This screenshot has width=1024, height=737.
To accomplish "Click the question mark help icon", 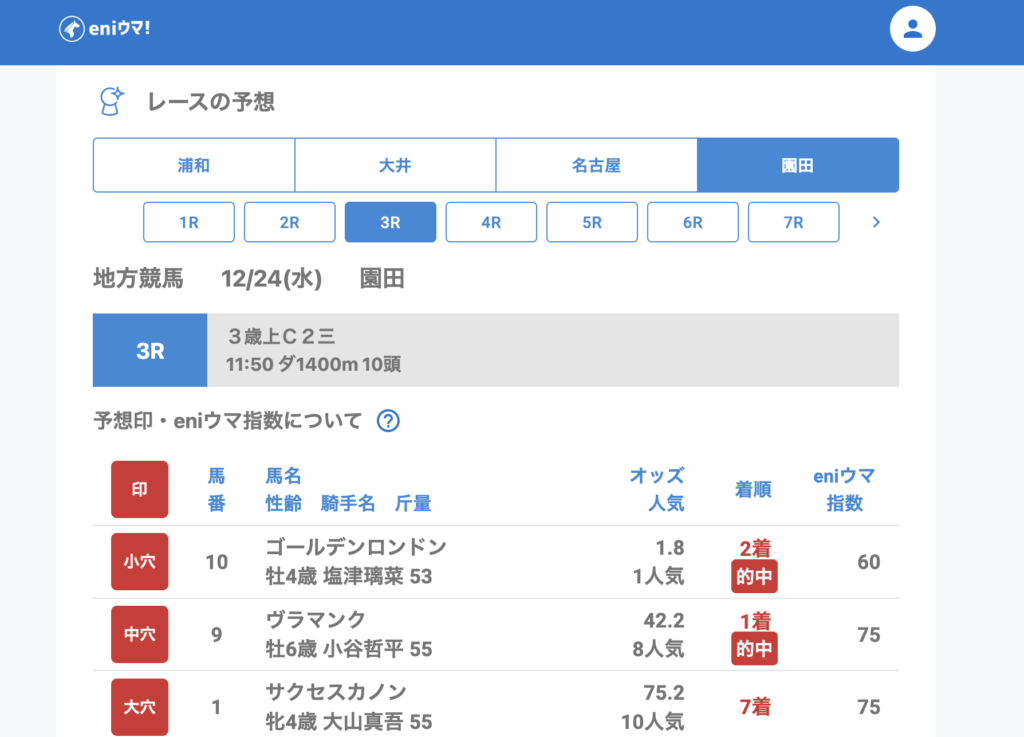I will [x=388, y=421].
